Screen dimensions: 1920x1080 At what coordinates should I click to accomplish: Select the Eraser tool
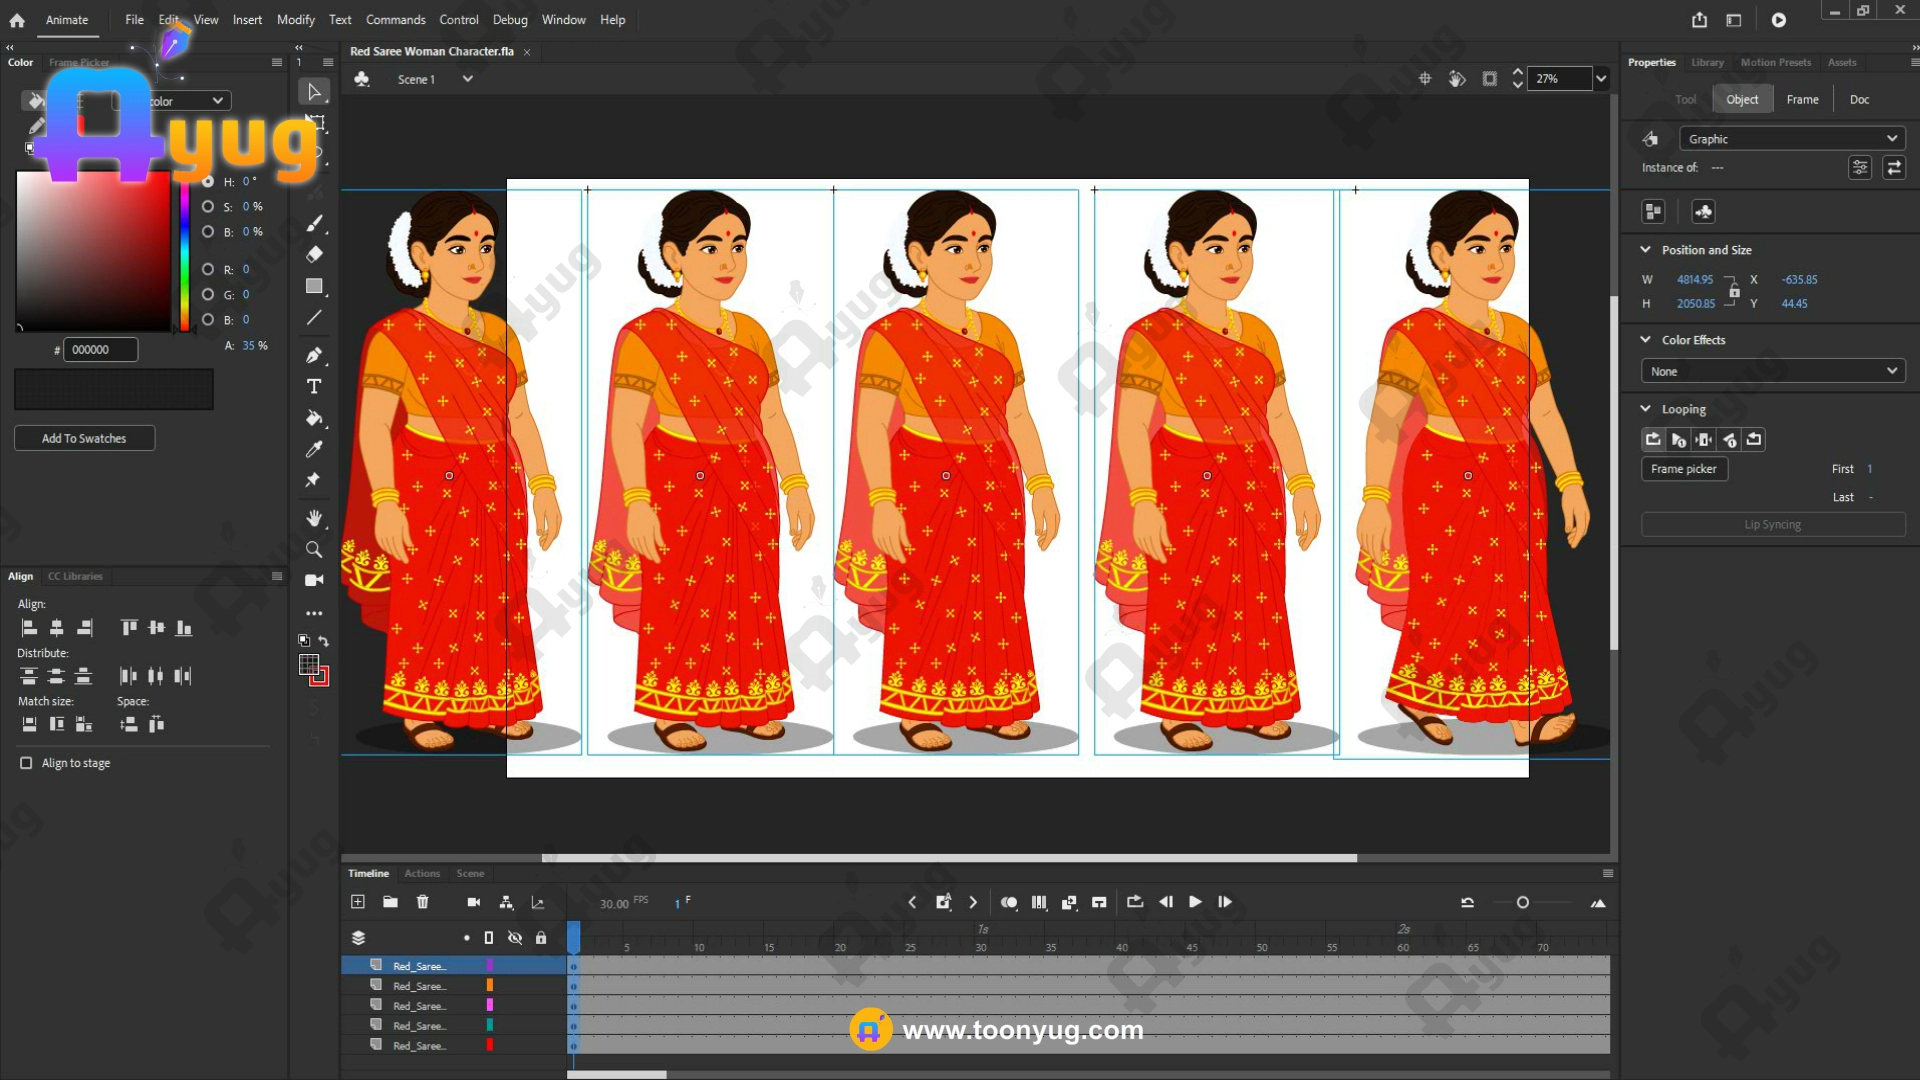[314, 254]
